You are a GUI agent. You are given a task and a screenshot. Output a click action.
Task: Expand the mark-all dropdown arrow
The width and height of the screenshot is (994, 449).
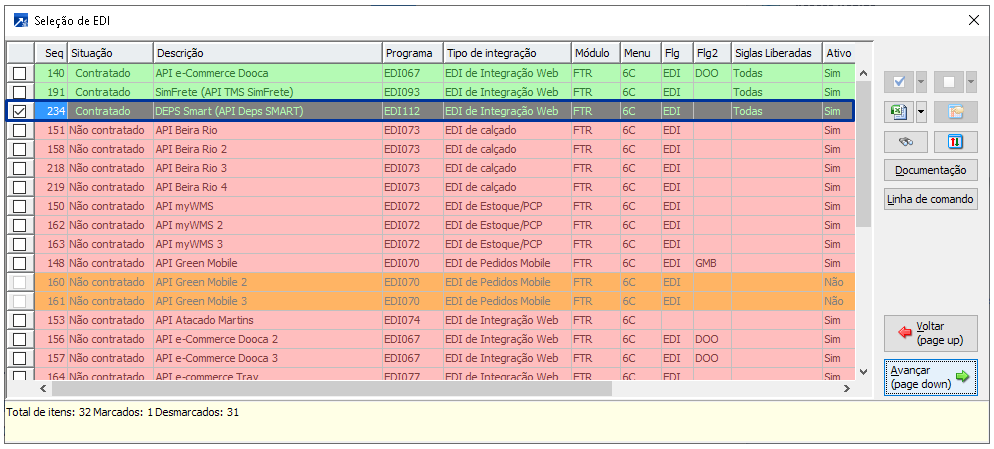click(921, 82)
